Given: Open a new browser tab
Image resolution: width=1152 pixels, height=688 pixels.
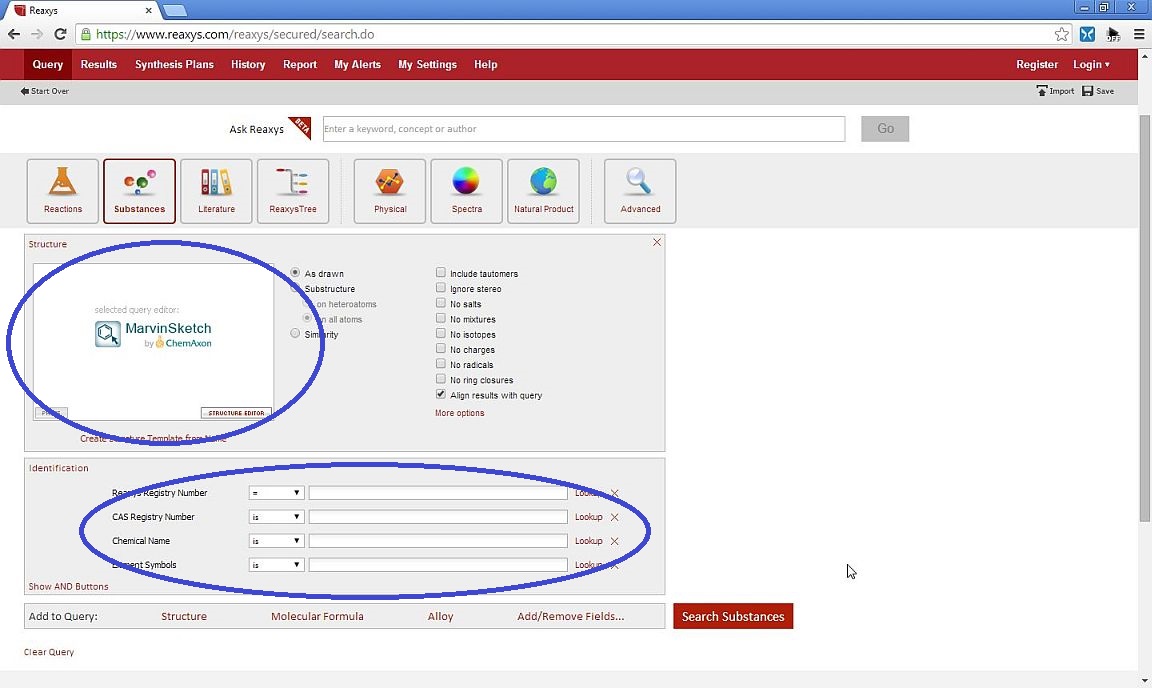Looking at the screenshot, I should tap(175, 10).
